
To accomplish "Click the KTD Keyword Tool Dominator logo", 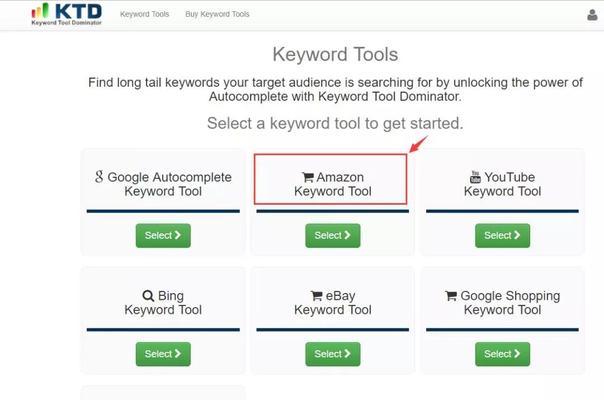I will tap(67, 14).
